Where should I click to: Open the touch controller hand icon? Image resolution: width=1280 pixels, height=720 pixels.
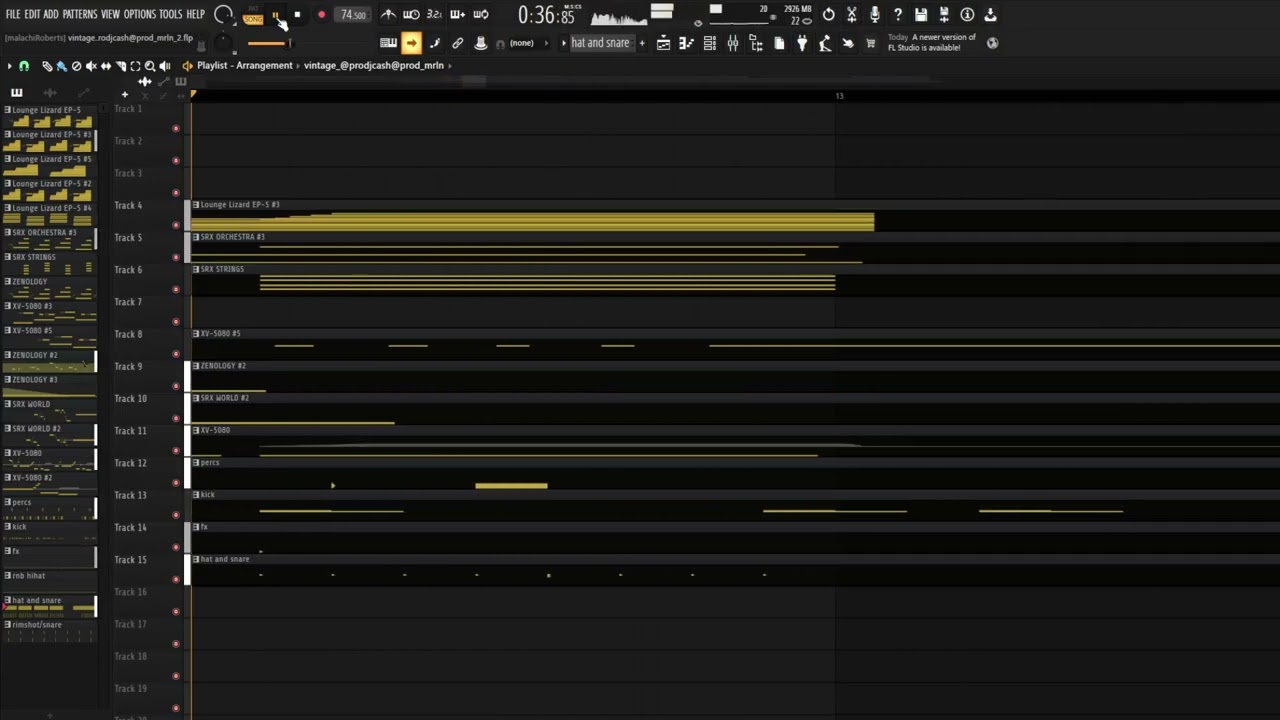pos(848,43)
